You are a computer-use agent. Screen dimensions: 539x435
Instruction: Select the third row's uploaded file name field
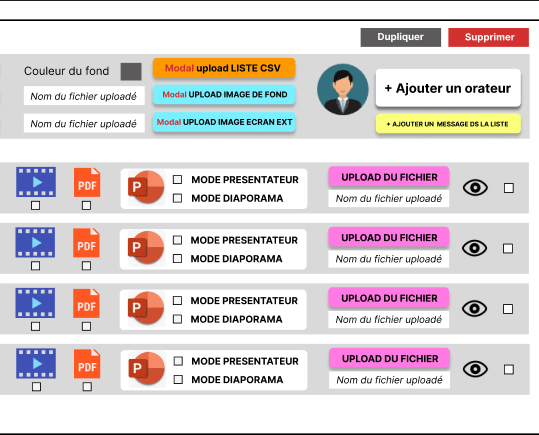(x=389, y=319)
